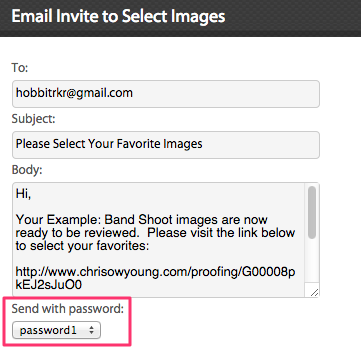
Task: Click the 'To:' field label
Action: click(20, 68)
